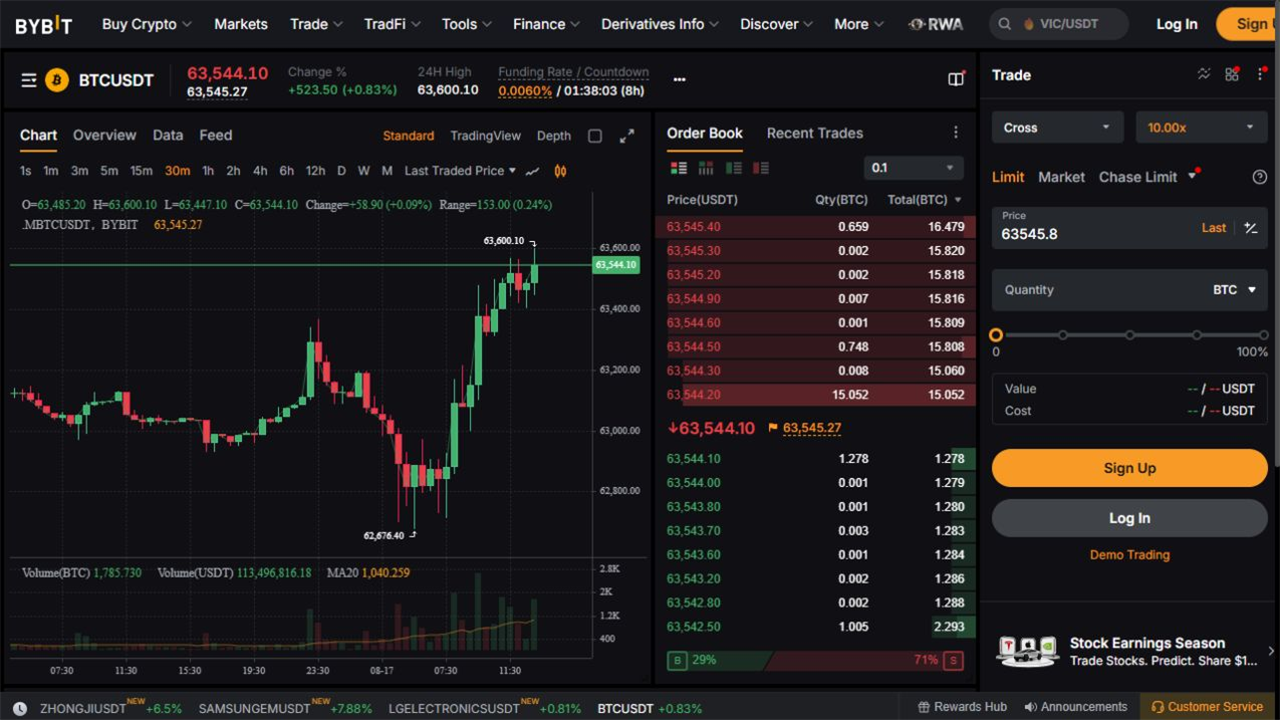The height and width of the screenshot is (720, 1280).
Task: Open the Feed tab
Action: pyautogui.click(x=216, y=135)
